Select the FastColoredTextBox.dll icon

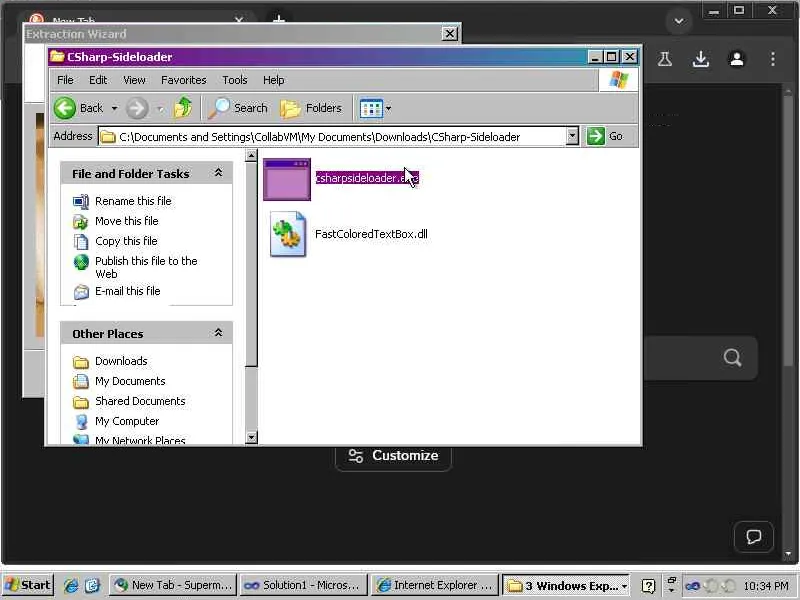tap(288, 234)
